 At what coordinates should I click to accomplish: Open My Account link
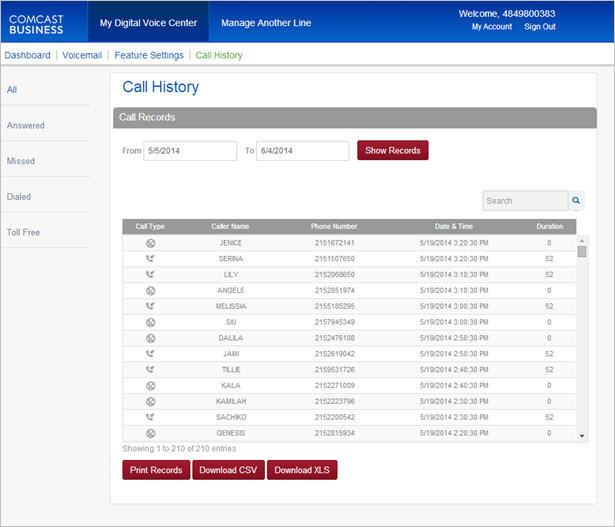coord(492,27)
